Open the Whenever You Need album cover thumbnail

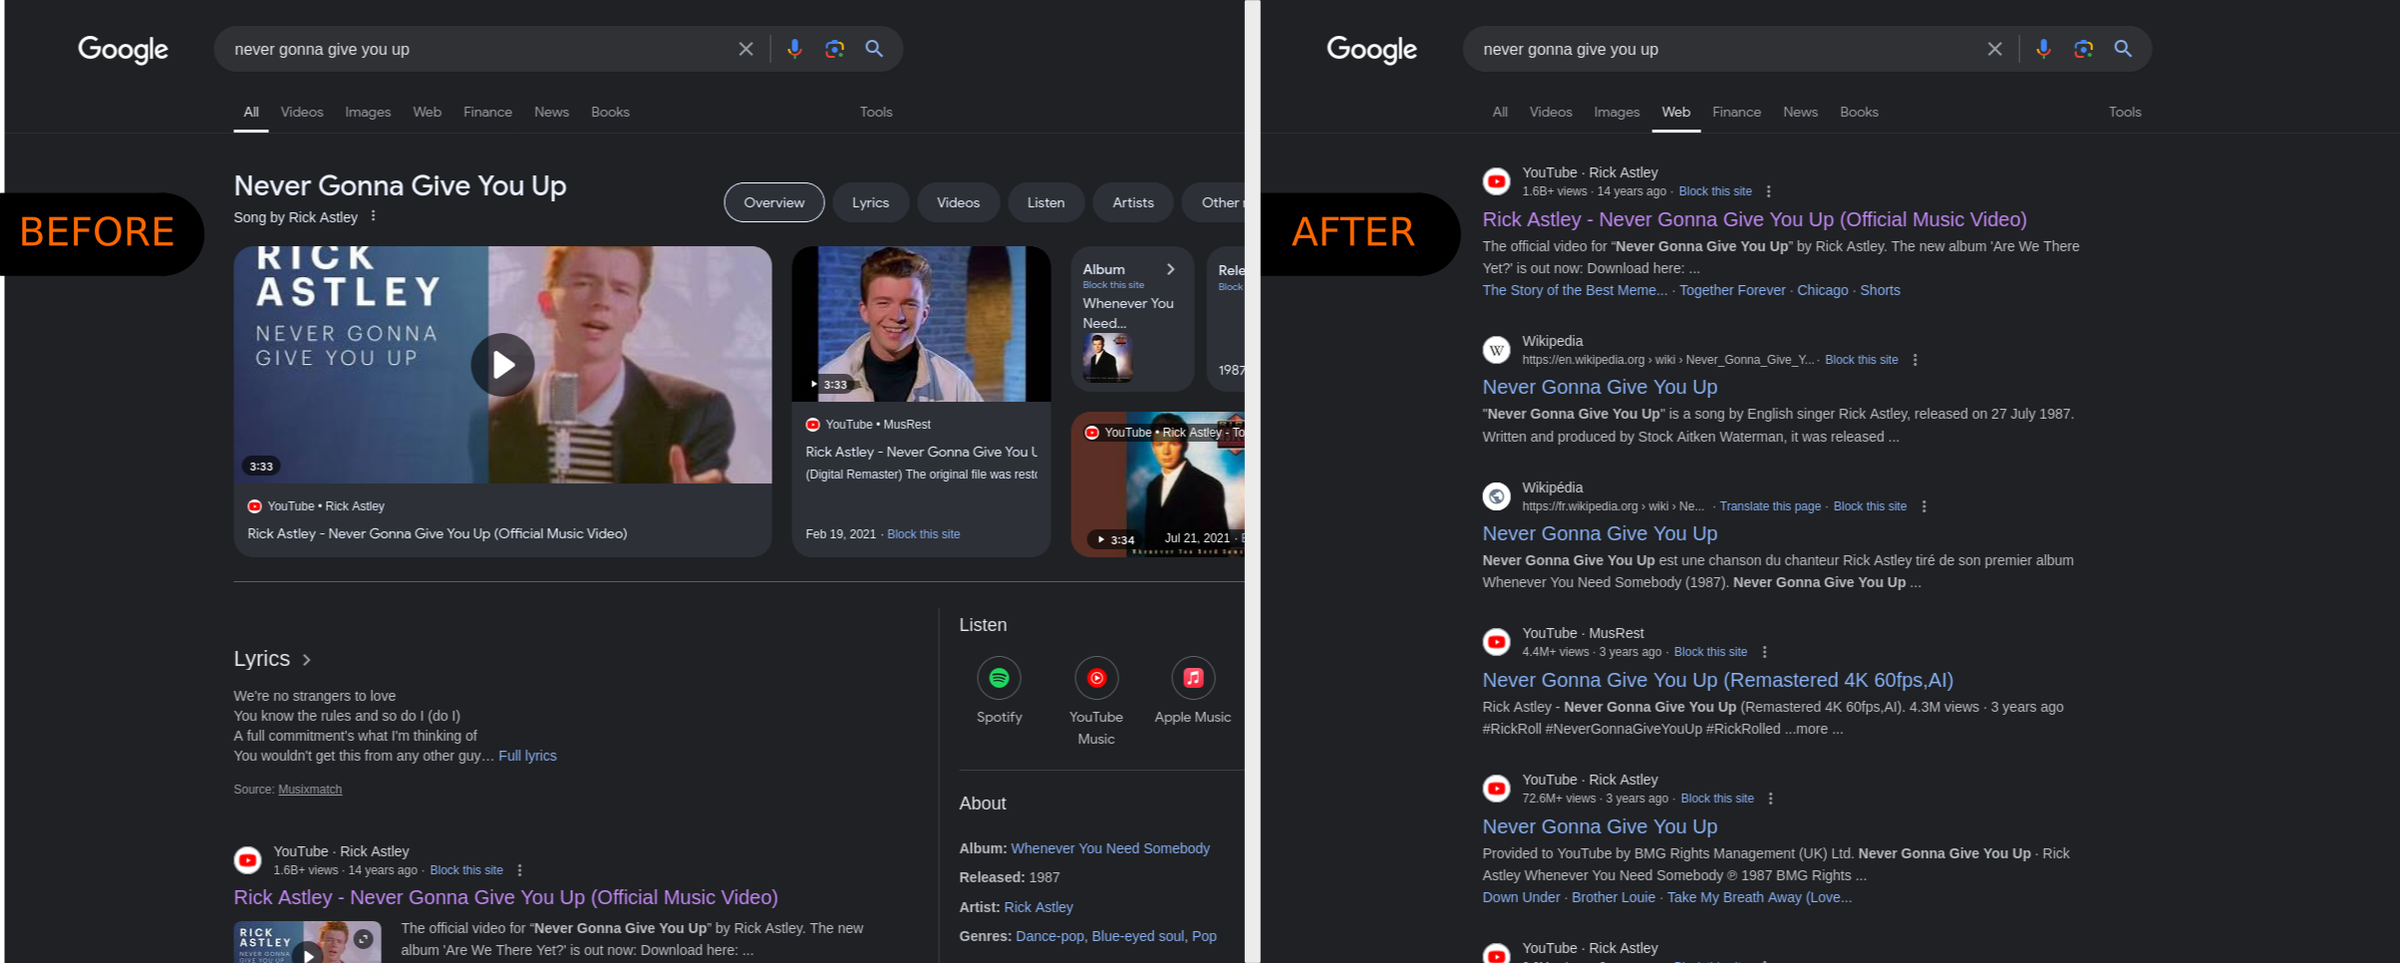(x=1107, y=358)
